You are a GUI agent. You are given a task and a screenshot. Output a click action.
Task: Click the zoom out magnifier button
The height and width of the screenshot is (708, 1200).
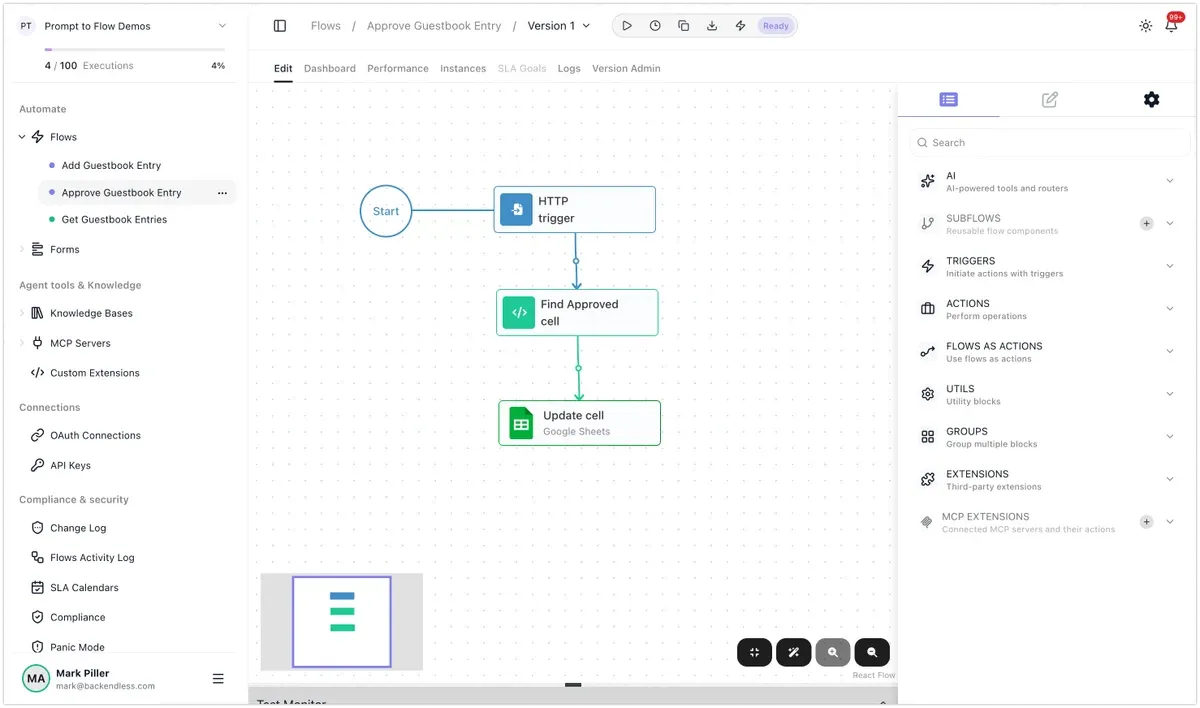872,652
